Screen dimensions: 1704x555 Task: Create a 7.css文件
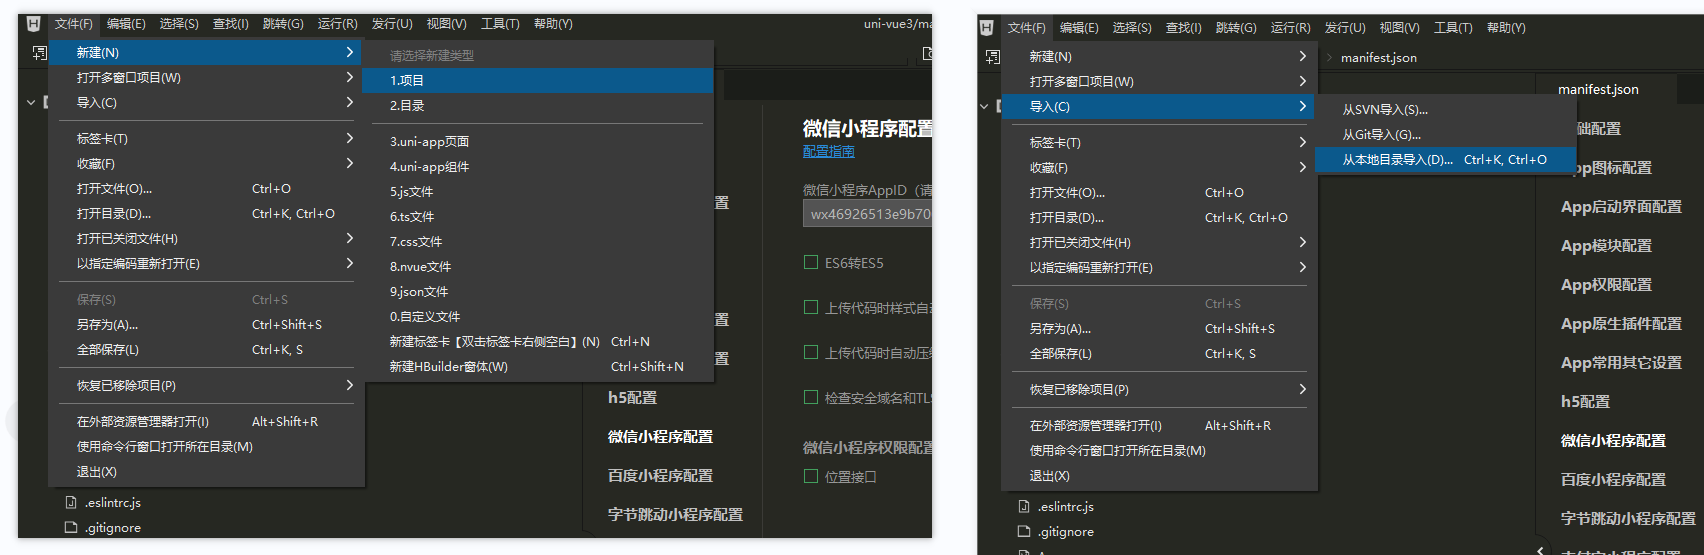click(x=538, y=242)
